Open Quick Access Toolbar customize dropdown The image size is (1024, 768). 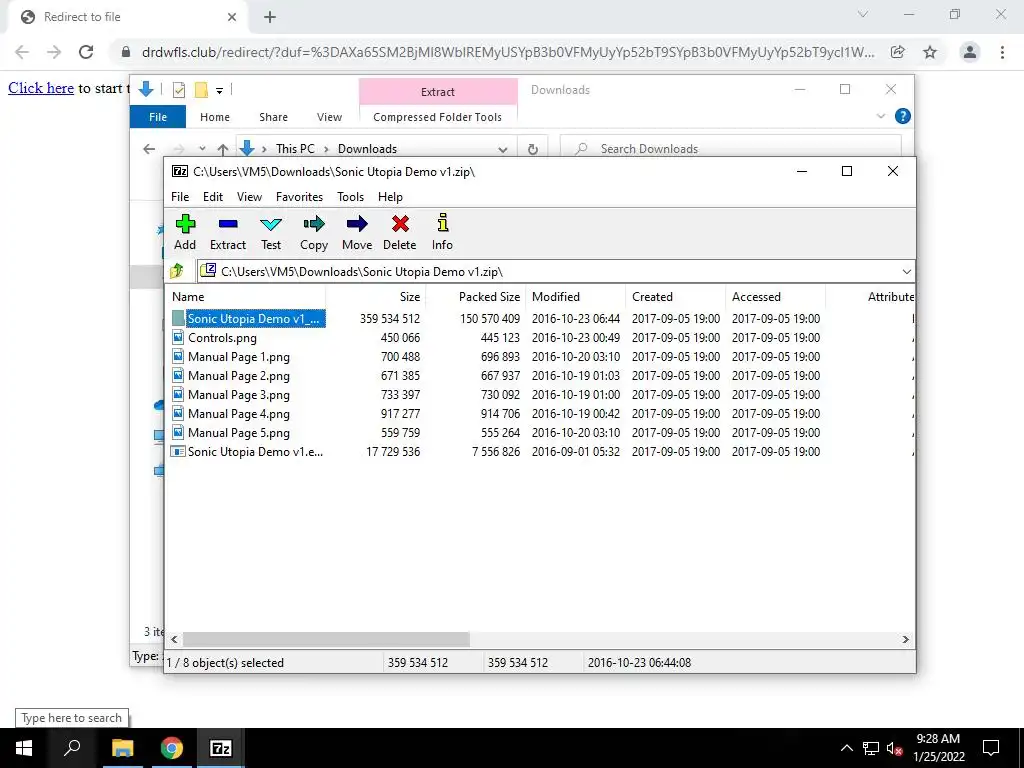pyautogui.click(x=219, y=90)
